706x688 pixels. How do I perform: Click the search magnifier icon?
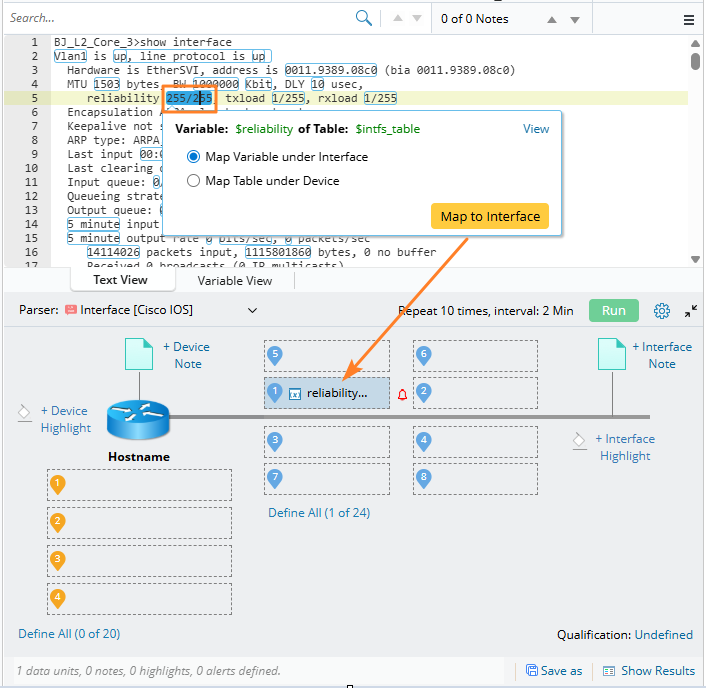pos(364,18)
